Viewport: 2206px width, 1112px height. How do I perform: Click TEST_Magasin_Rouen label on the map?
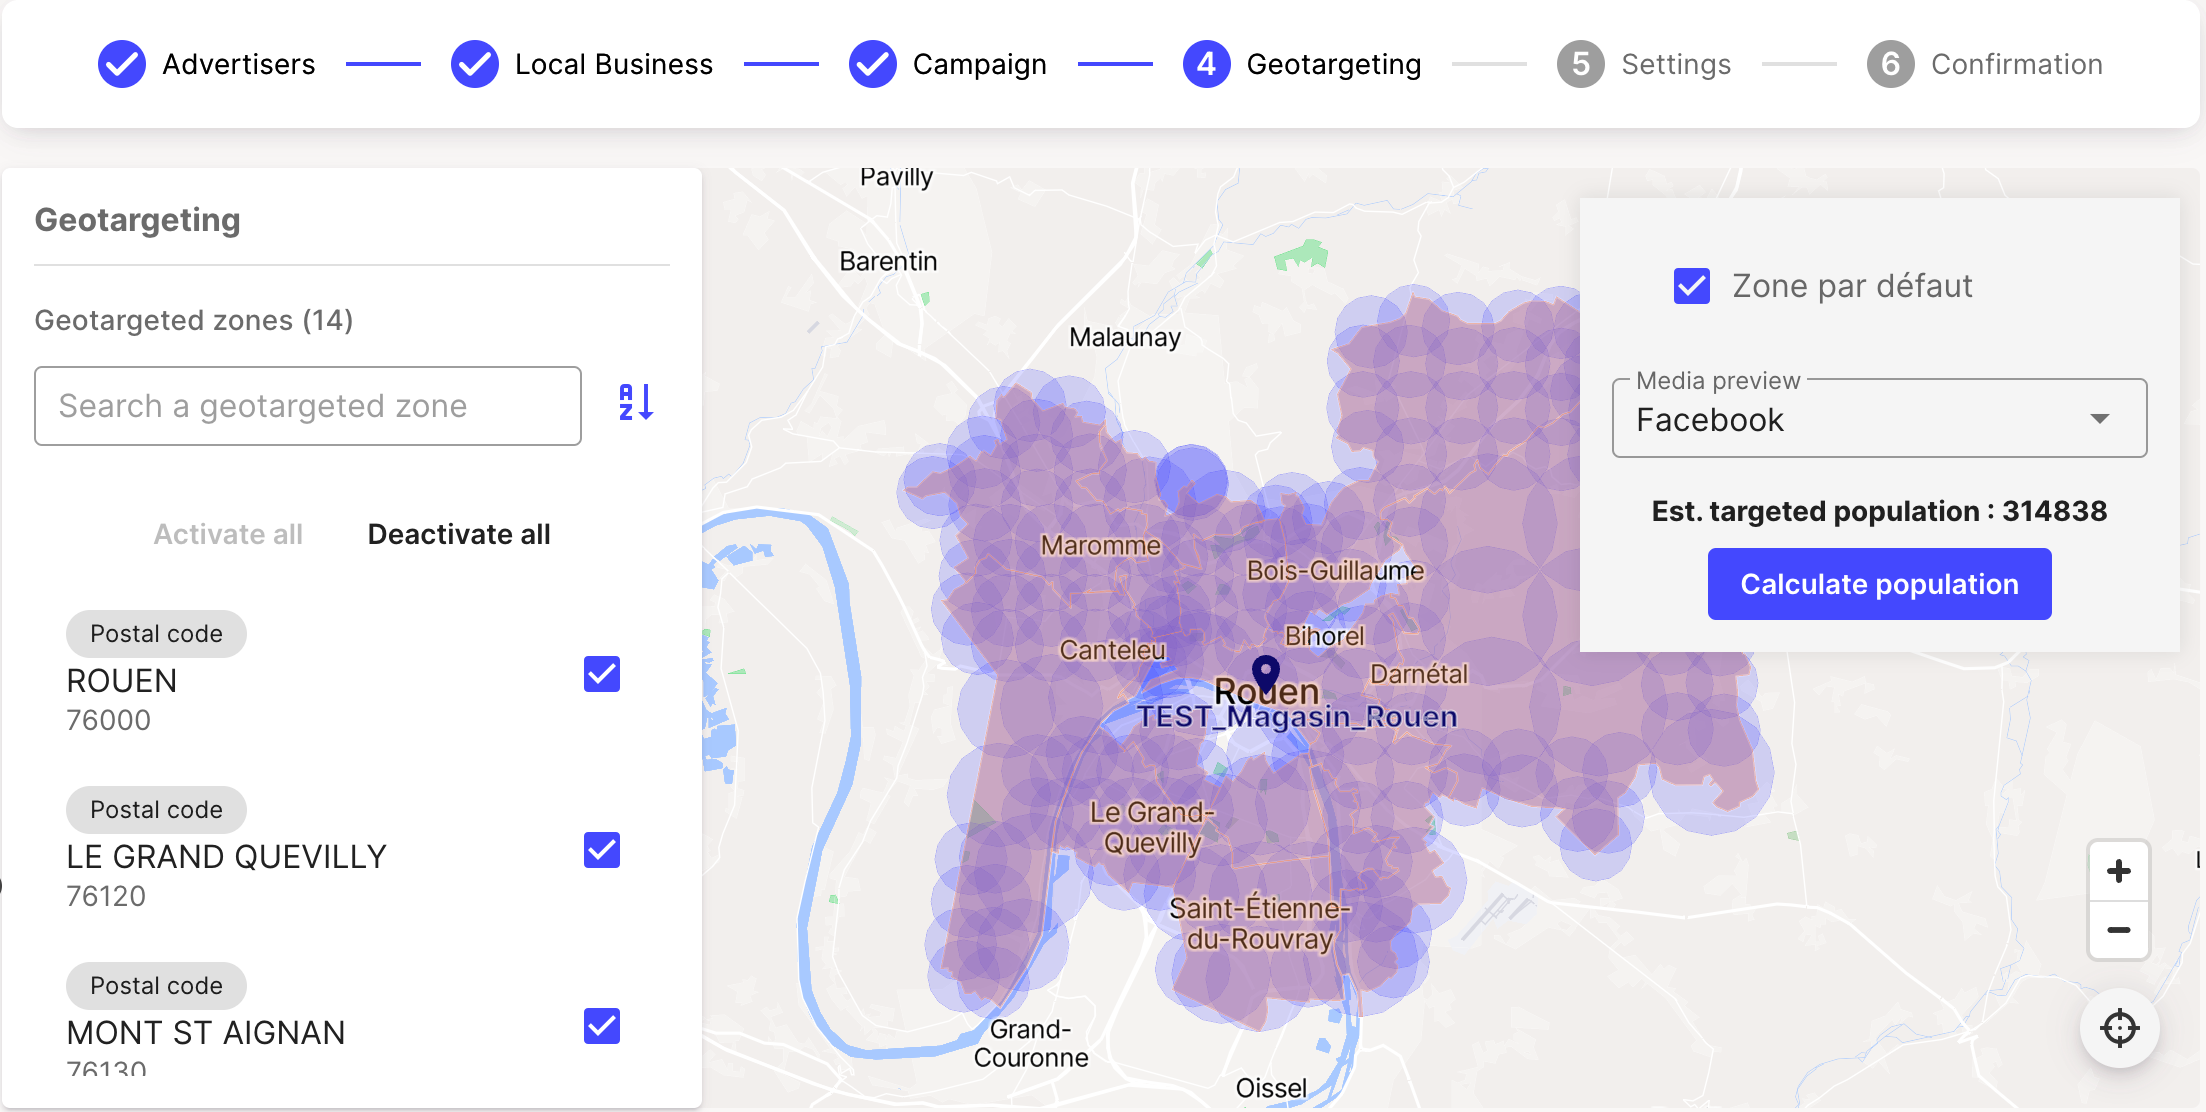[1297, 717]
